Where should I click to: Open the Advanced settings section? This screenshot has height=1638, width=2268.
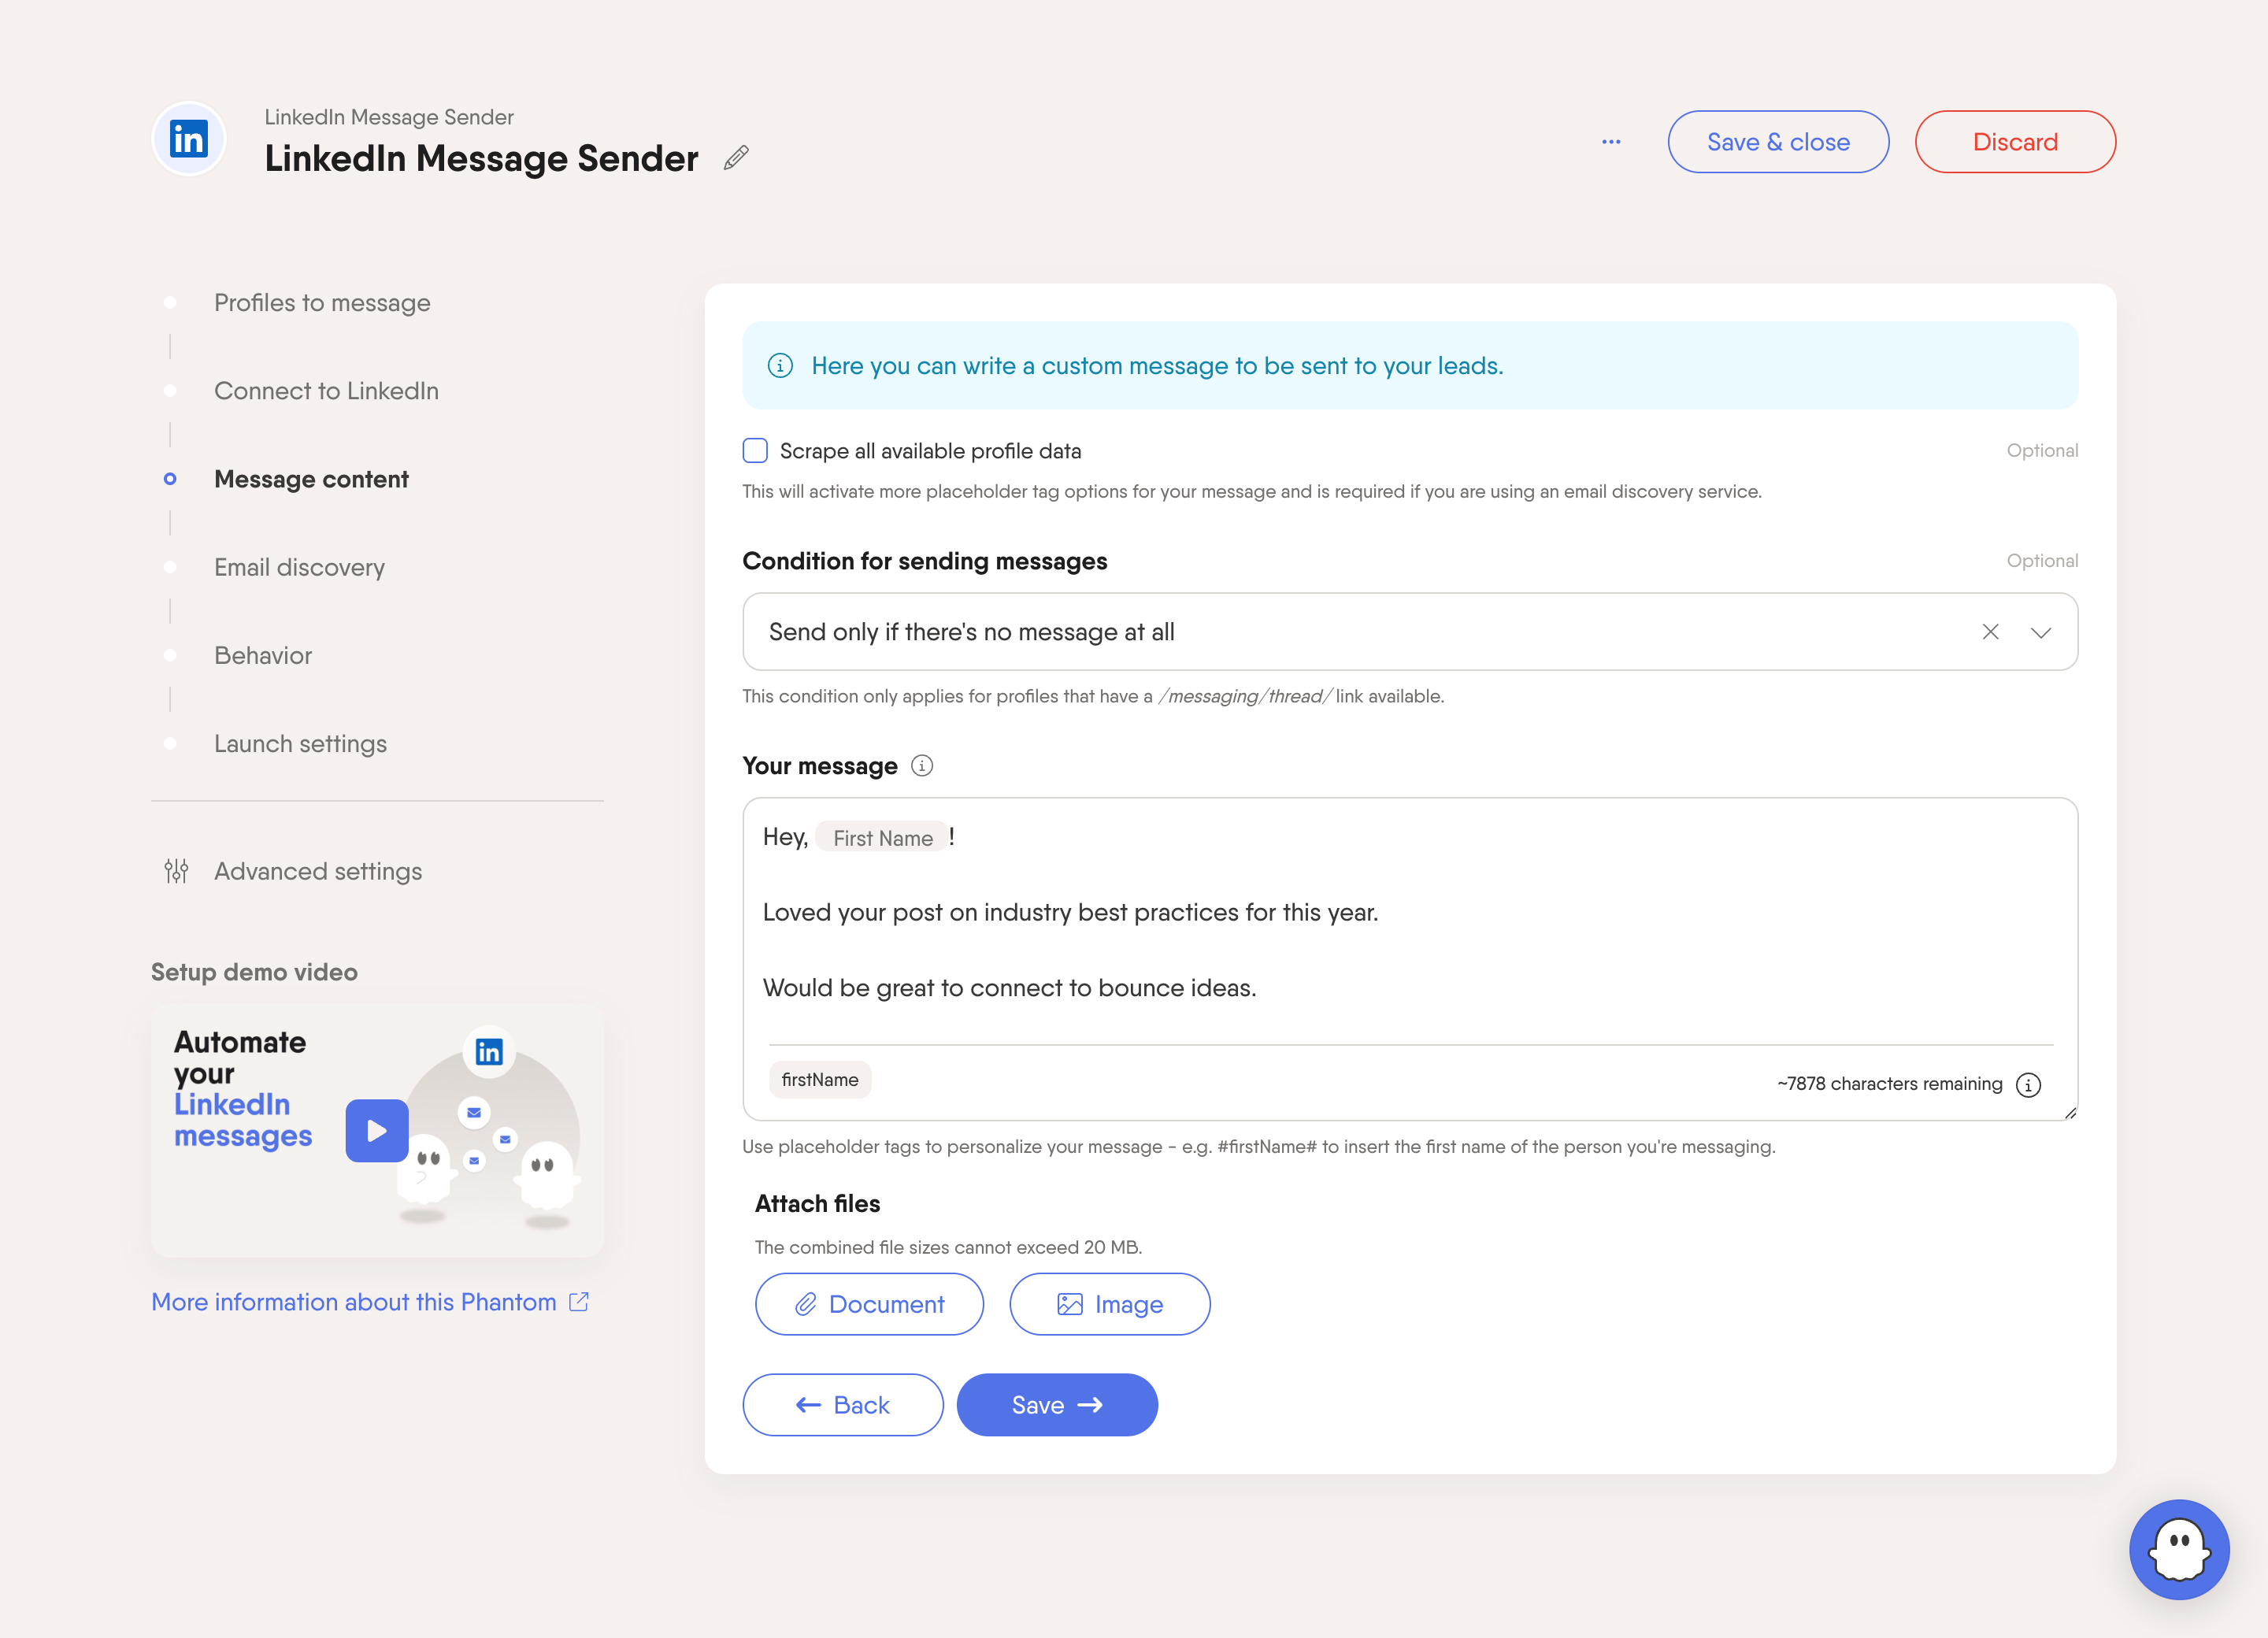point(317,871)
